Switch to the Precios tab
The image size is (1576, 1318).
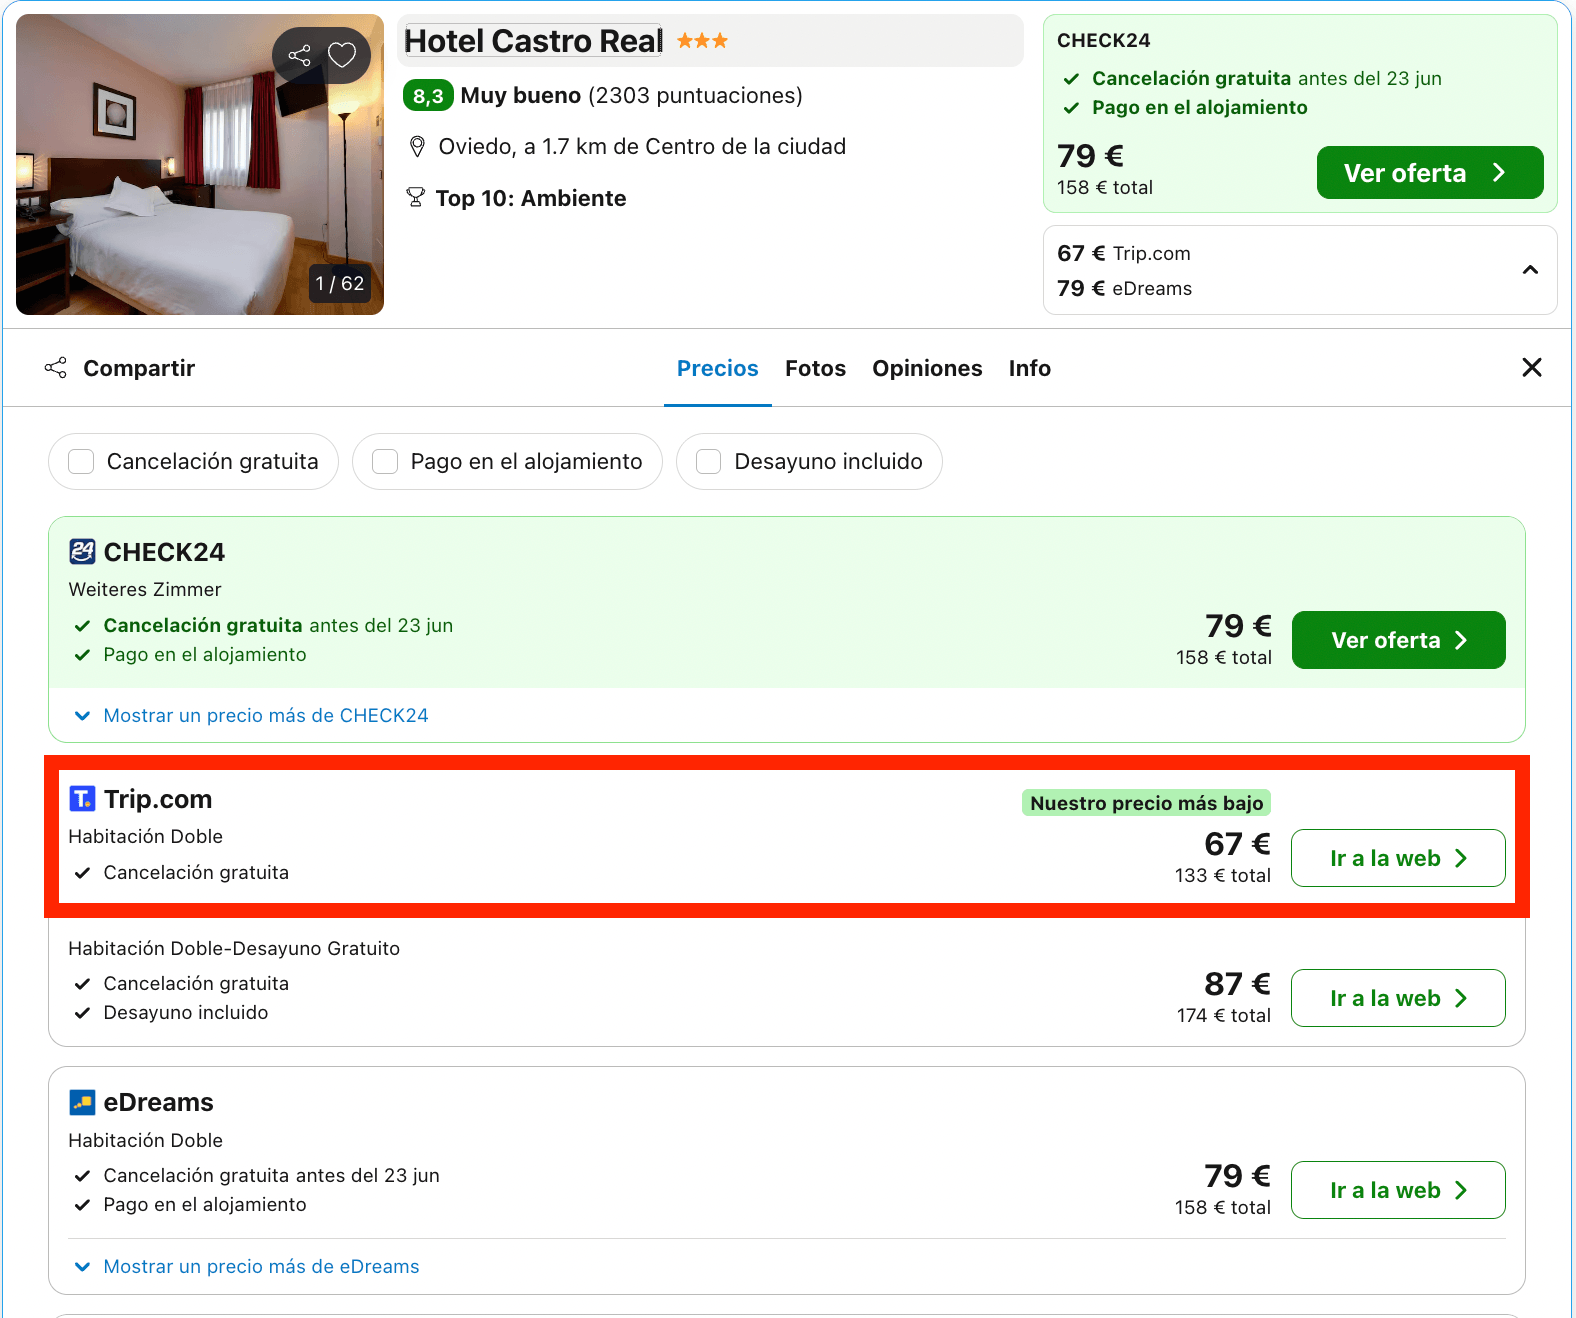718,368
